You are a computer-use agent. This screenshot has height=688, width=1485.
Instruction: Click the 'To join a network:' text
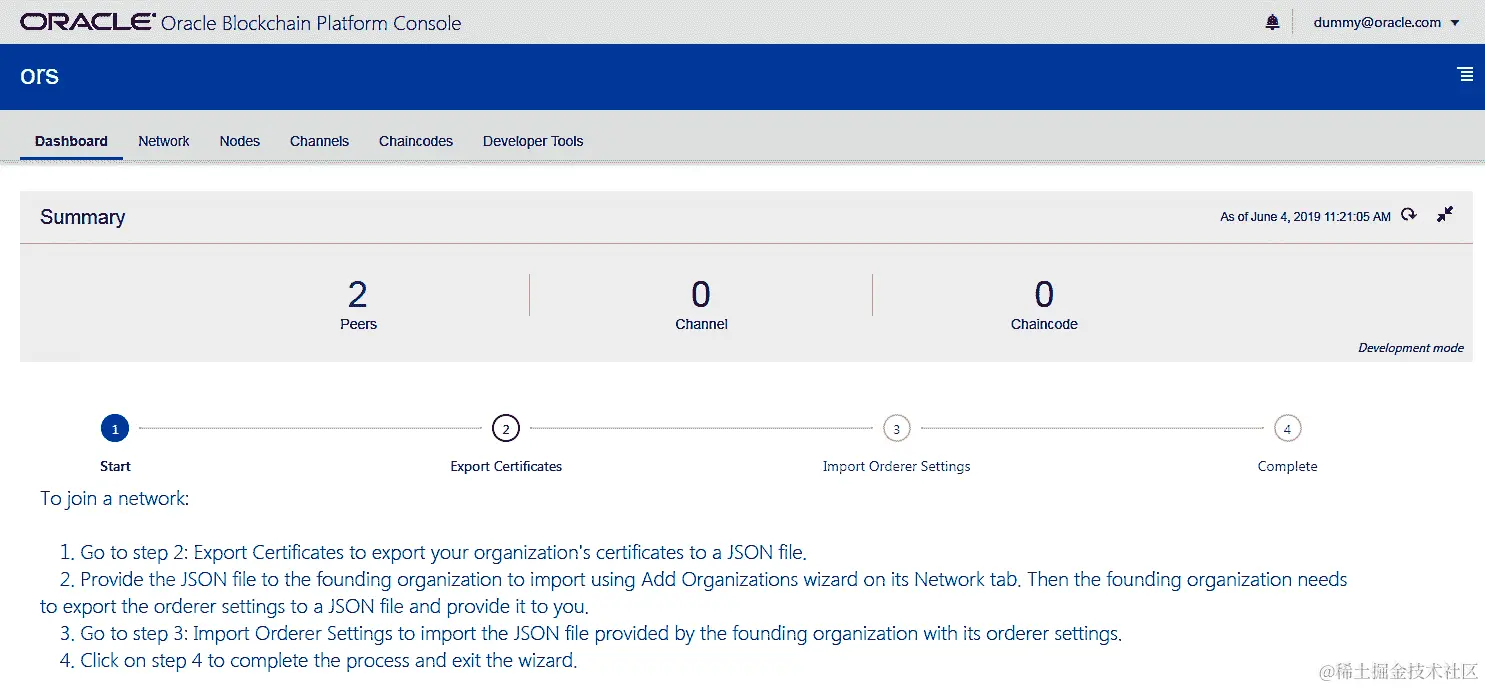[x=114, y=498]
